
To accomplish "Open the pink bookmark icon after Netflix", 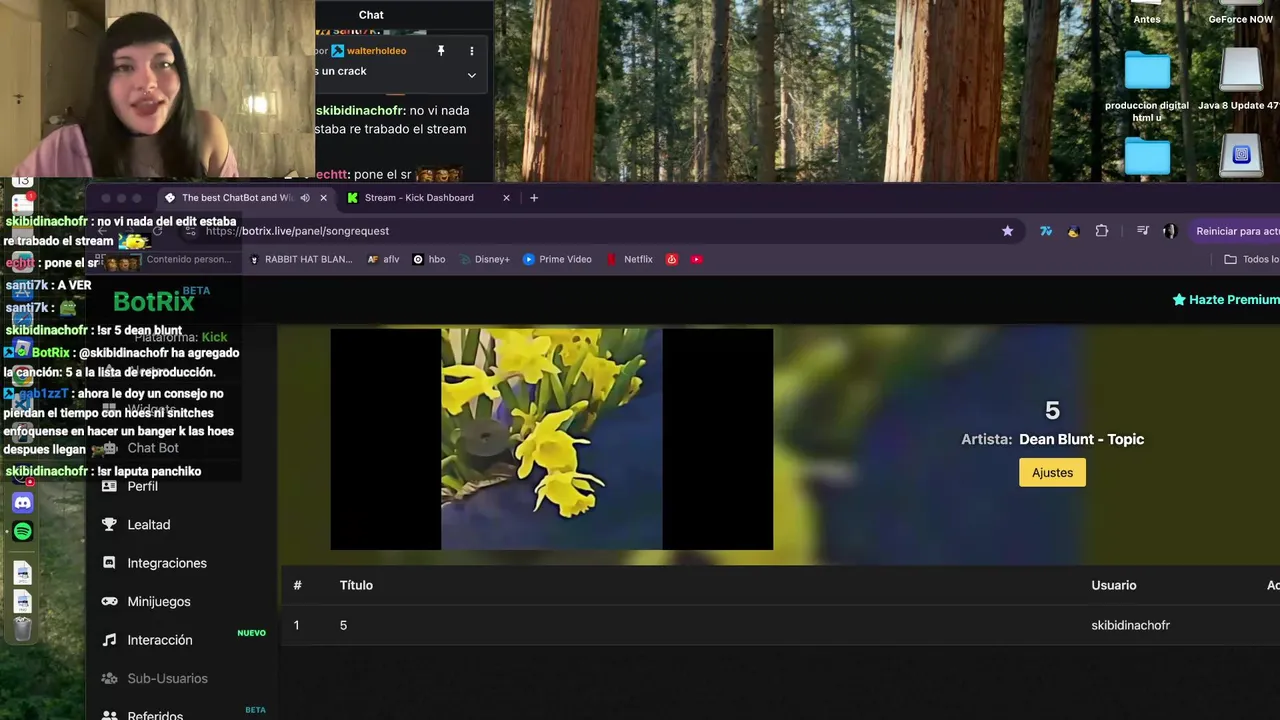I will (x=672, y=259).
